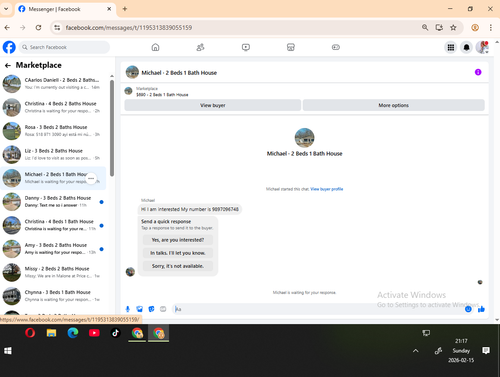Image resolution: width=500 pixels, height=377 pixels.
Task: Show hidden system tray icons
Action: (416, 351)
